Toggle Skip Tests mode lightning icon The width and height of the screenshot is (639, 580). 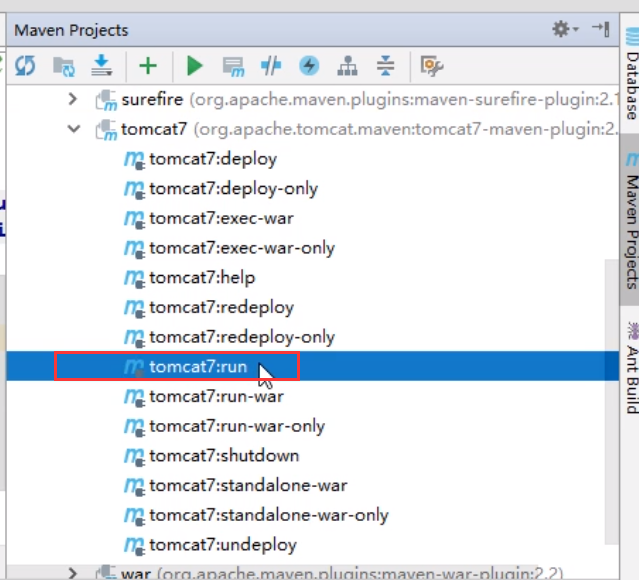(x=309, y=66)
